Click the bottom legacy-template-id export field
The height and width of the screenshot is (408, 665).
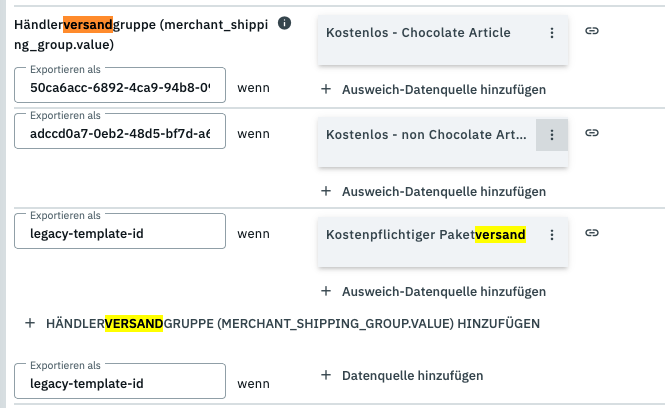click(120, 383)
